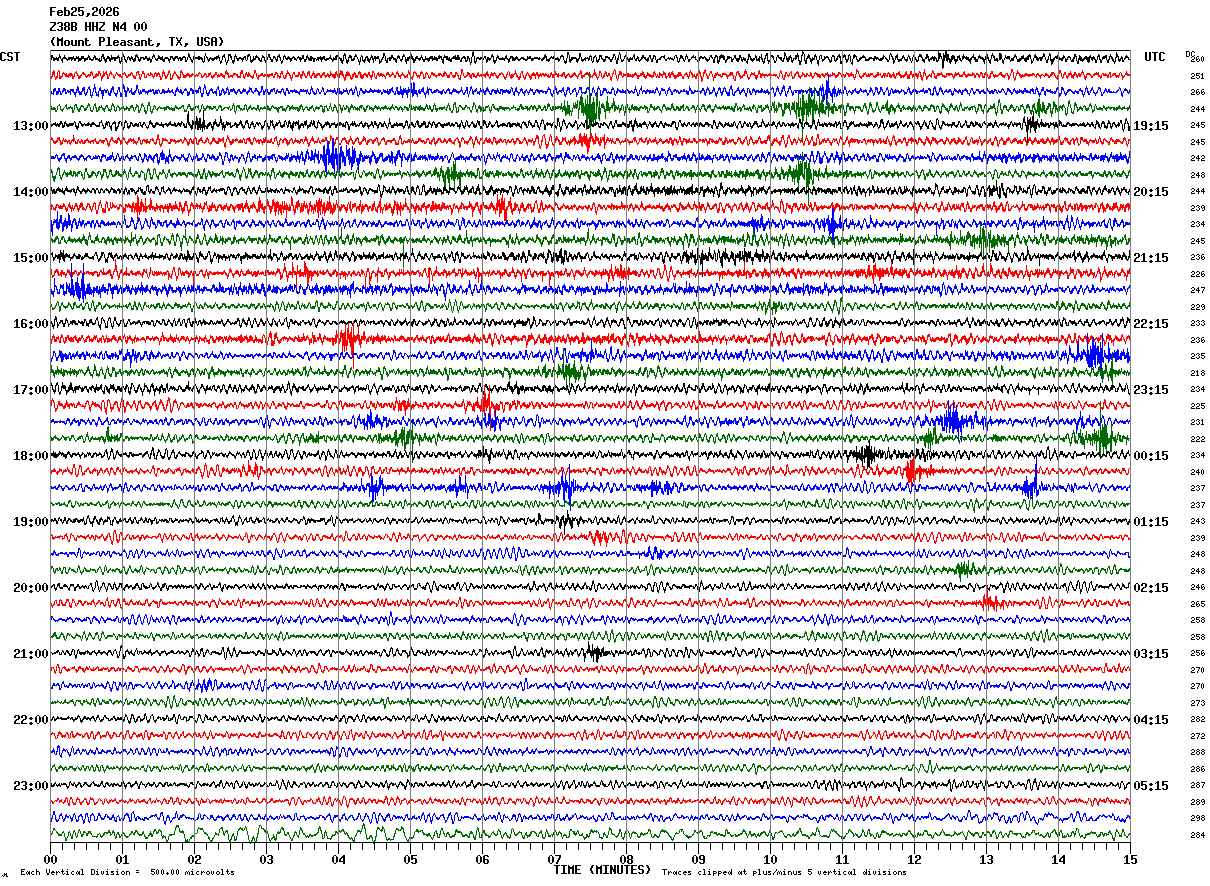Click minute tick label "00" on time axis

coord(50,859)
